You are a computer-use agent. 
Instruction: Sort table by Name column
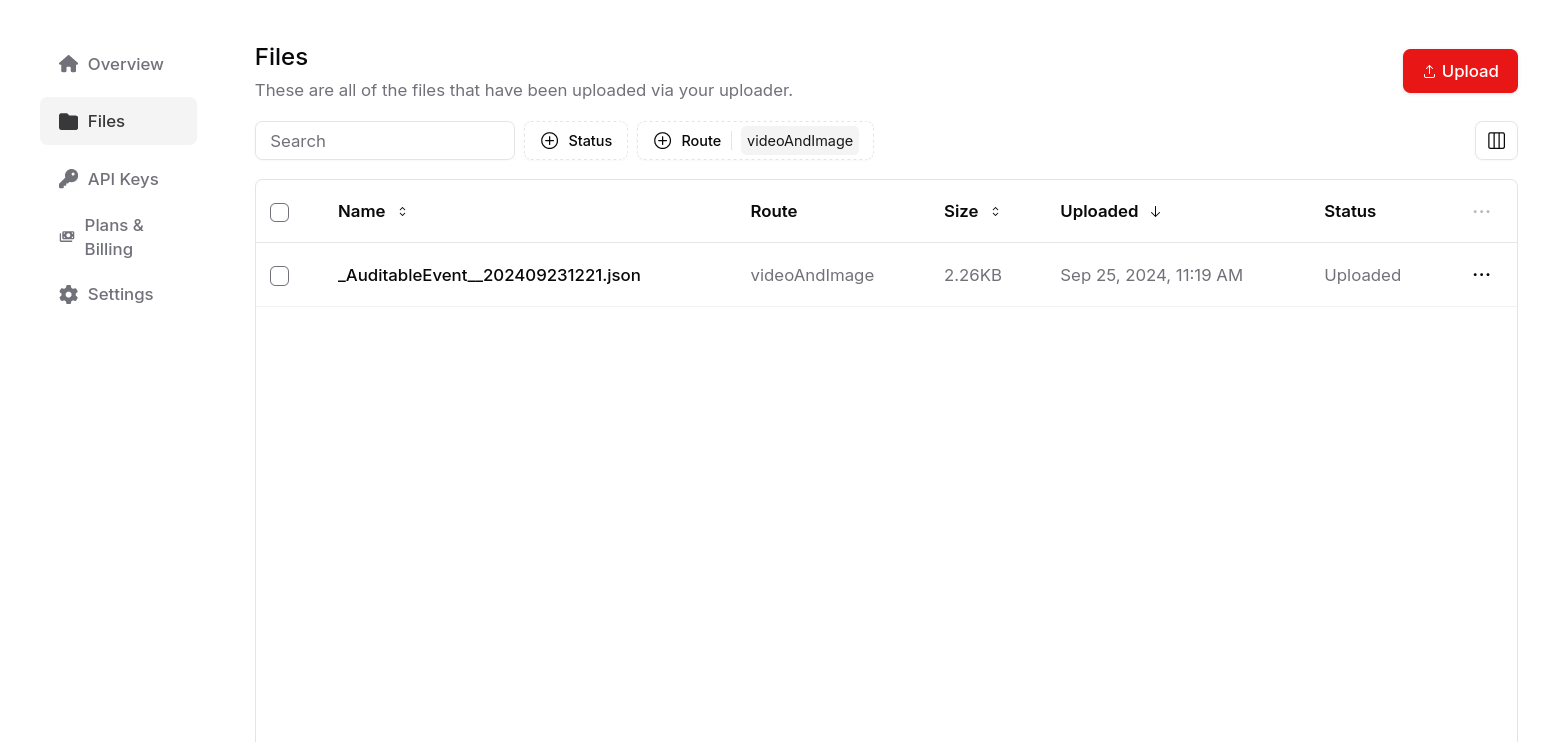(373, 211)
